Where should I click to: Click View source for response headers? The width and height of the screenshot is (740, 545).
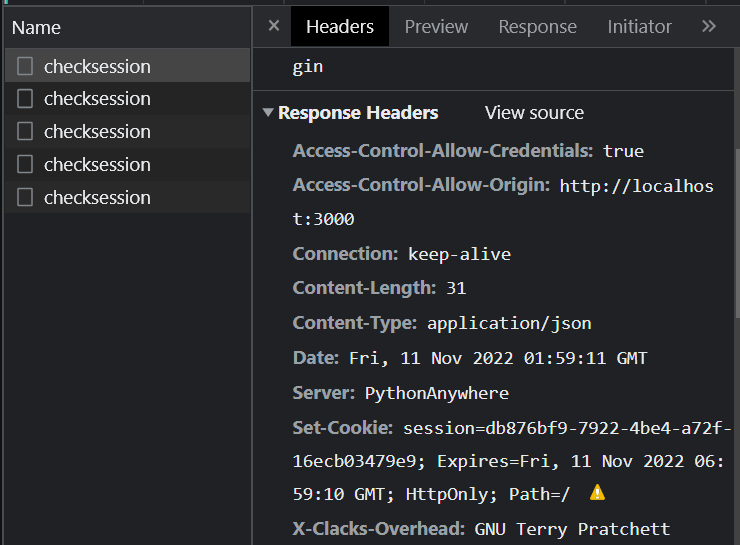(534, 113)
